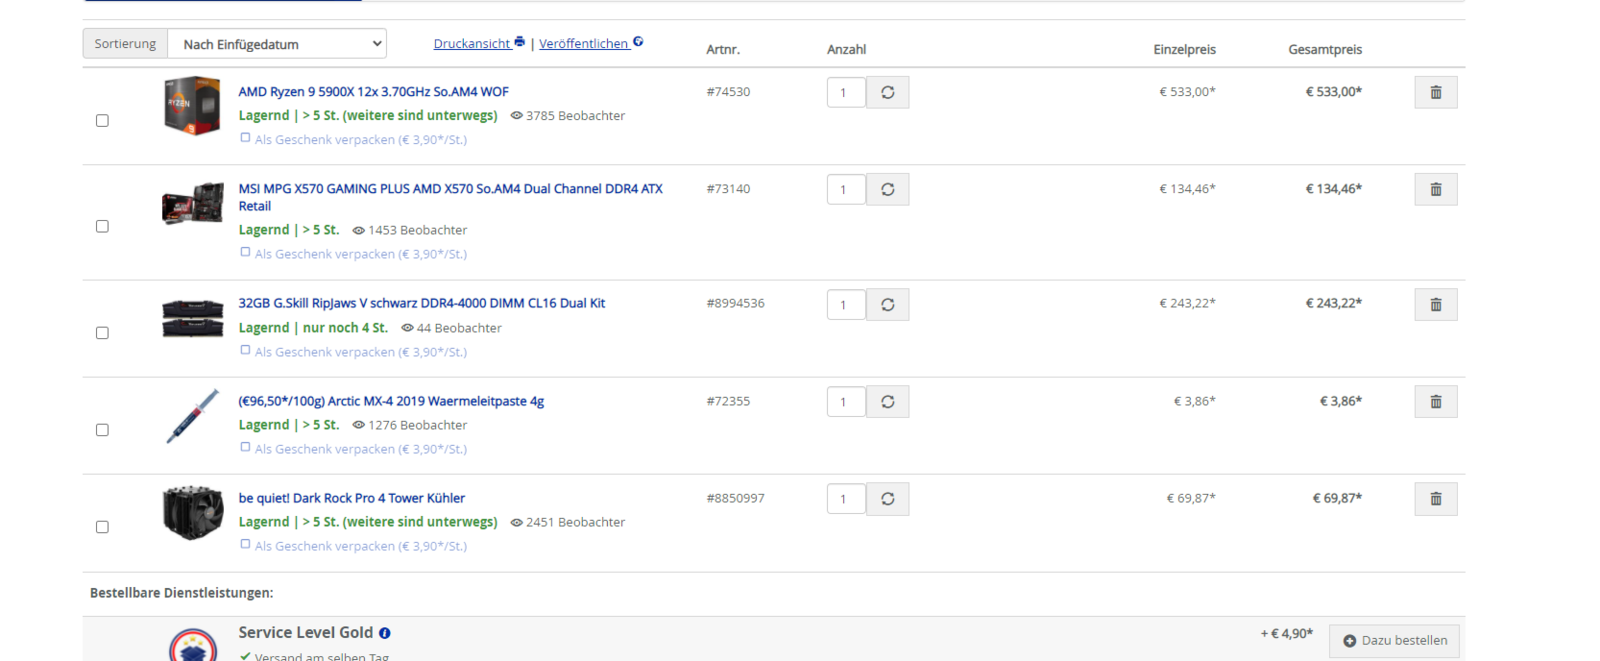This screenshot has width=1600, height=661.
Task: Open the Nach Einfügedatum sorting dropdown
Action: [277, 44]
